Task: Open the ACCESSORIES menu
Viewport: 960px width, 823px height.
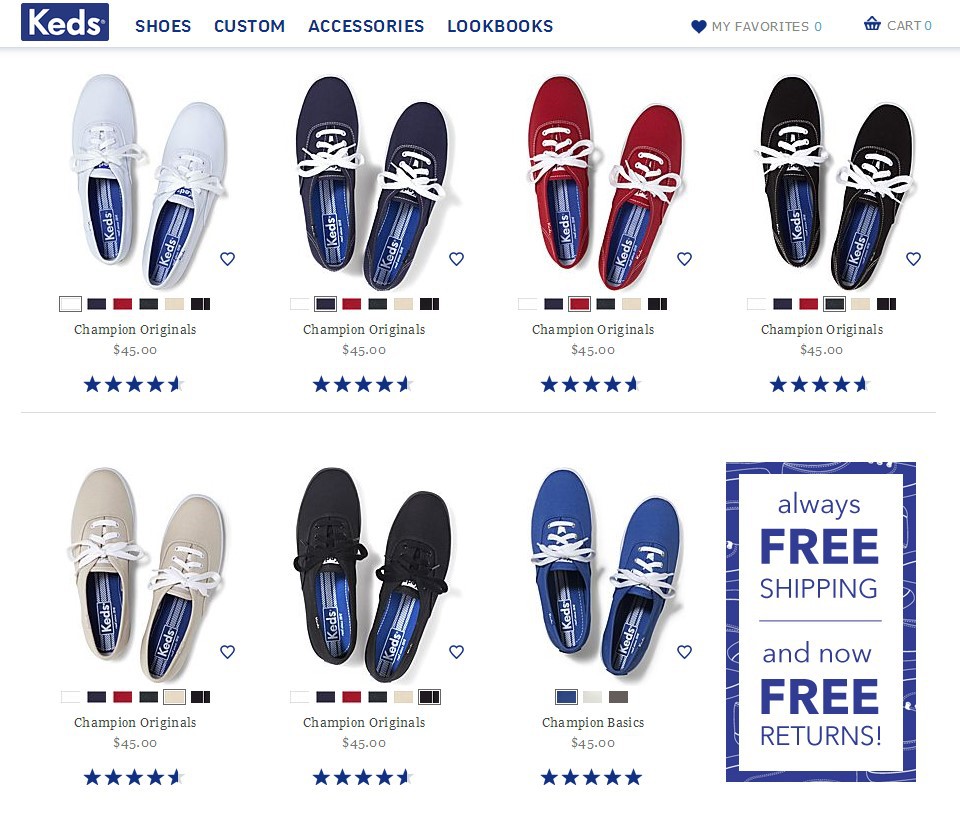Action: [366, 26]
